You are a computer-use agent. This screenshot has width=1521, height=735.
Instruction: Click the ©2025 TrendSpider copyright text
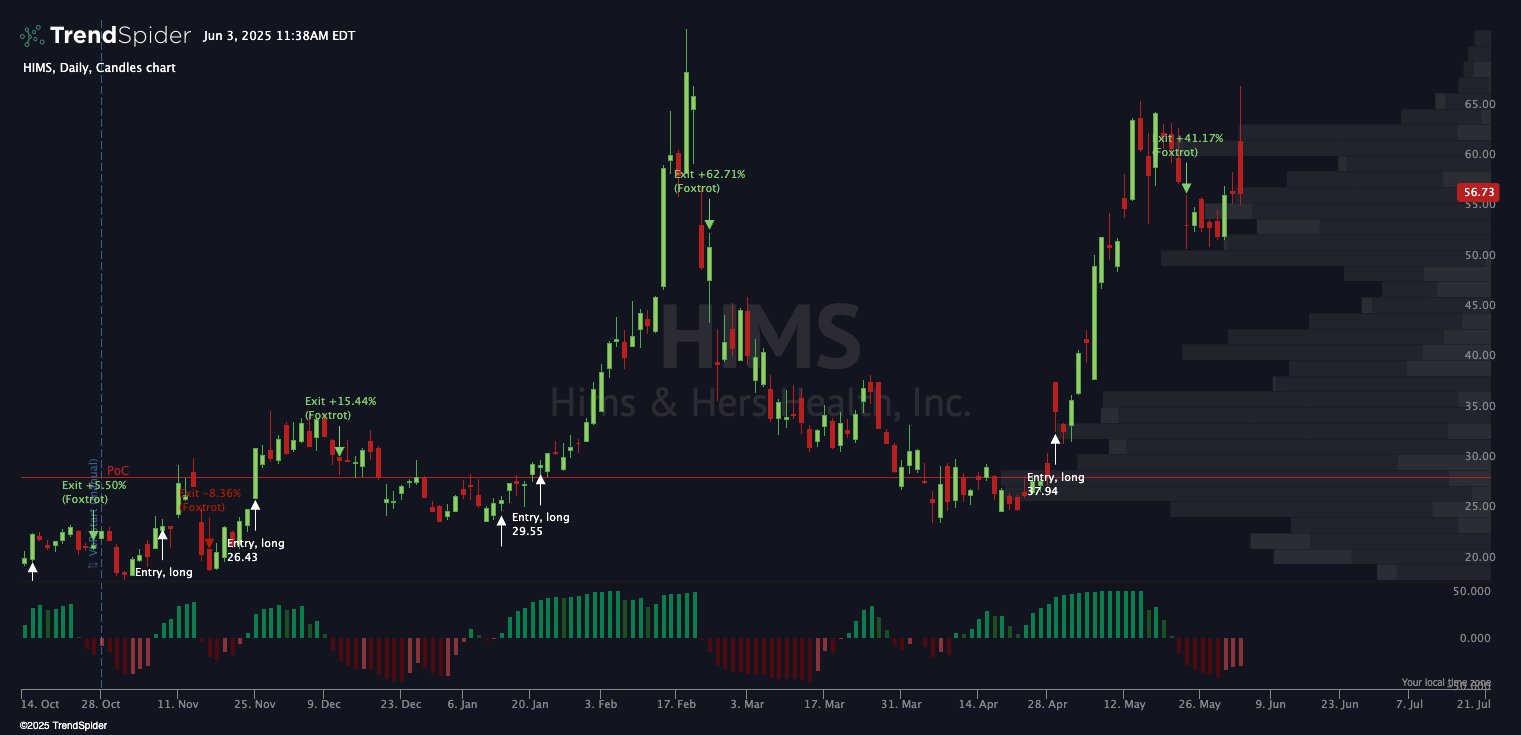63,725
